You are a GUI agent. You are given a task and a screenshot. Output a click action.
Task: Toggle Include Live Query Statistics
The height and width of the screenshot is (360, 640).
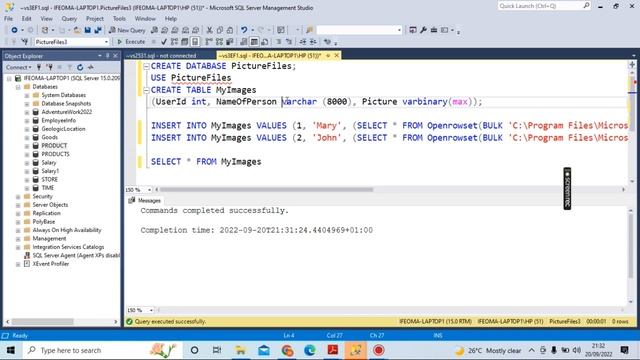pos(220,42)
